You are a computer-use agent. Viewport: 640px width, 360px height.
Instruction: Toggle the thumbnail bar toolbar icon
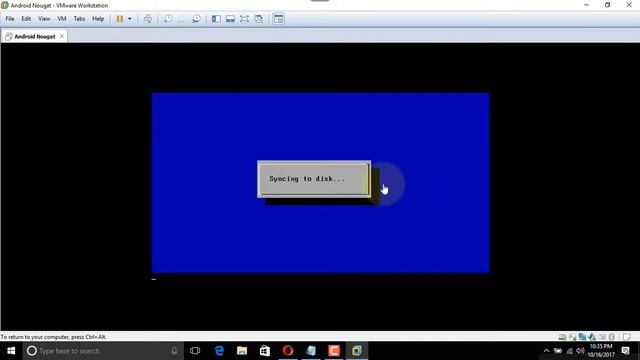click(230, 19)
